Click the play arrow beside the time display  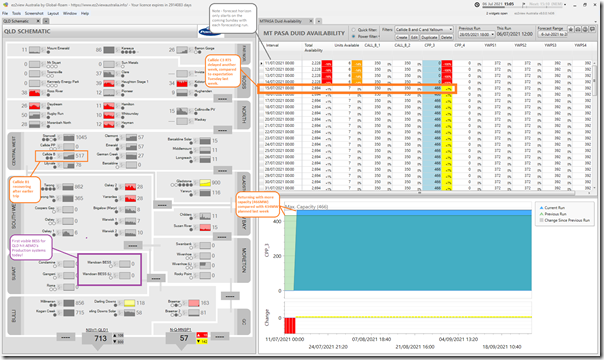coord(523,4)
